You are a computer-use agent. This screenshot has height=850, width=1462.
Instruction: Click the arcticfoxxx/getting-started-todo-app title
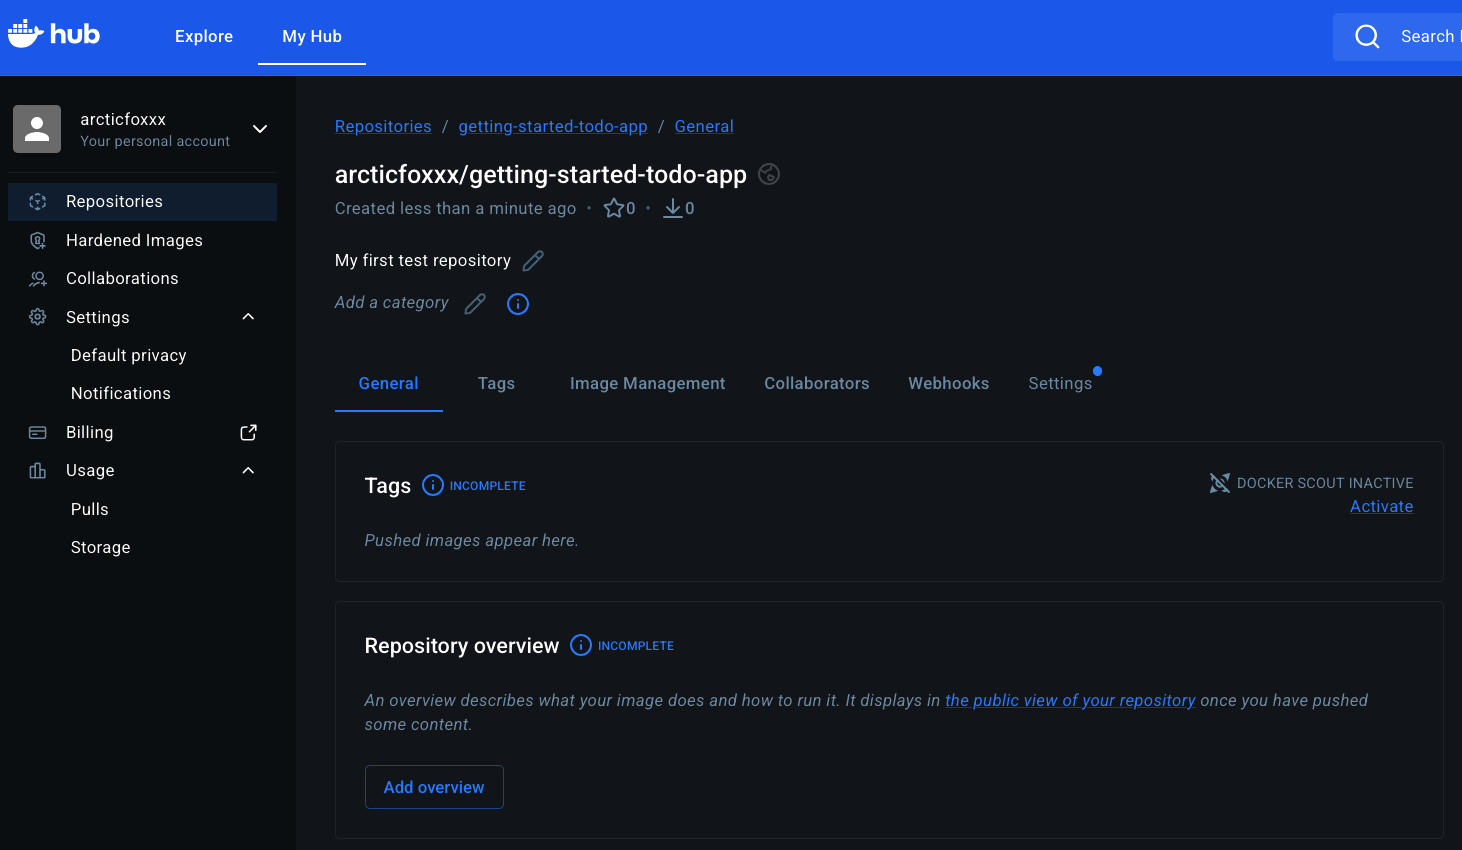541,175
